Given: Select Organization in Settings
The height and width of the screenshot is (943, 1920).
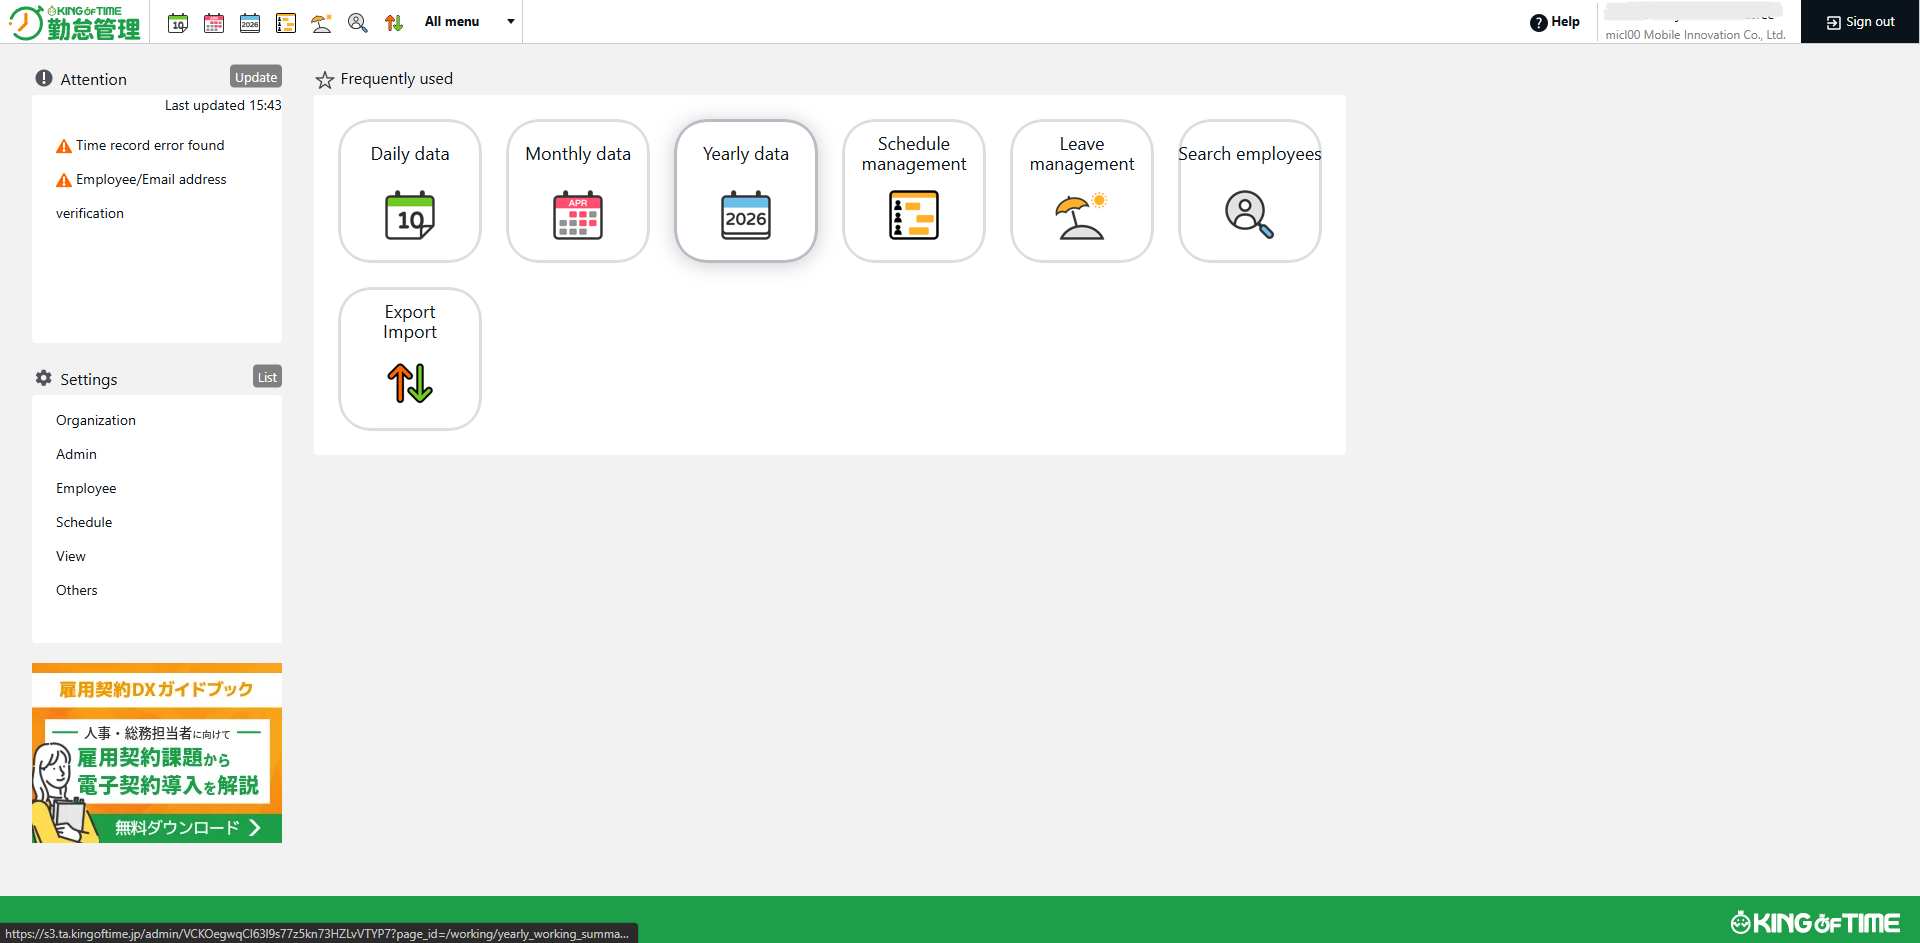Looking at the screenshot, I should (x=96, y=421).
